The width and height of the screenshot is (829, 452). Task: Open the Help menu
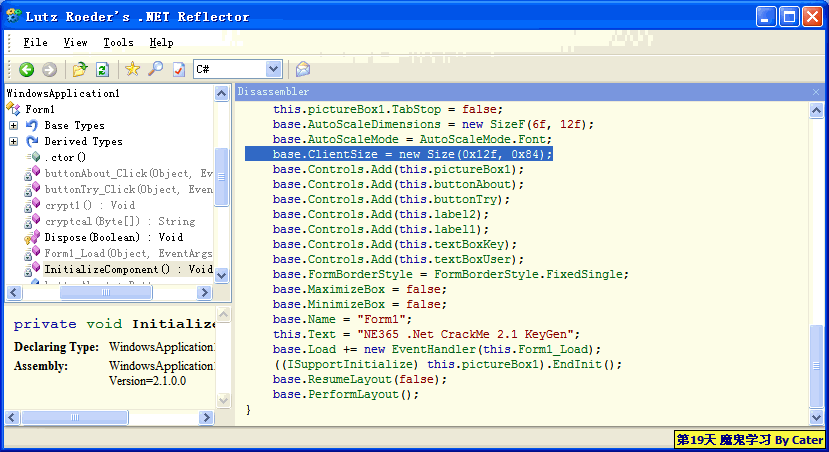coord(161,42)
